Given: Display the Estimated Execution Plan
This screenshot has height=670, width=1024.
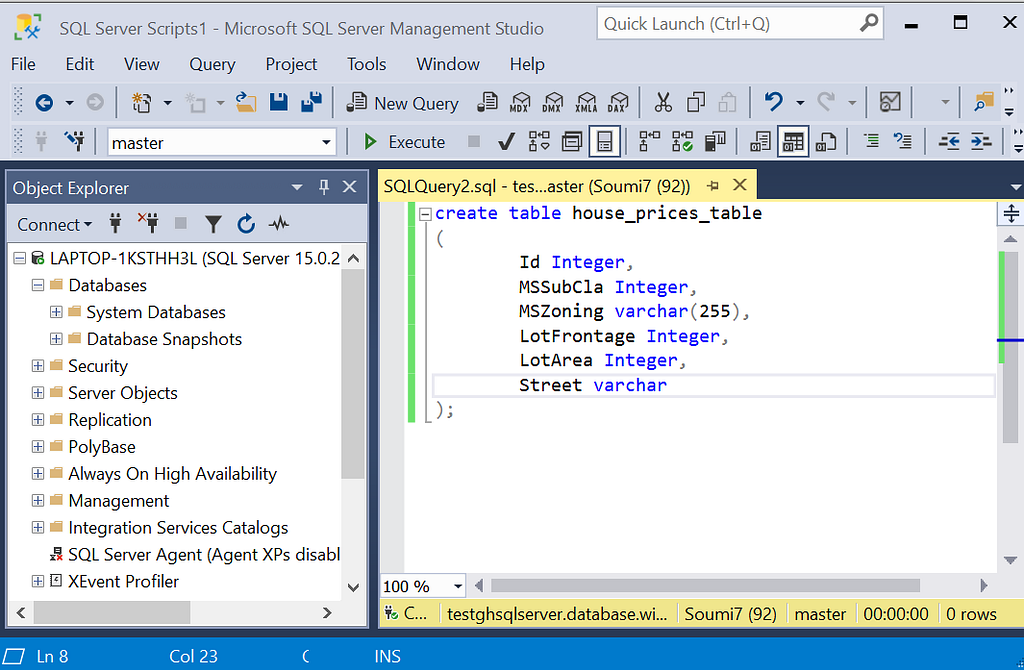Looking at the screenshot, I should click(539, 141).
